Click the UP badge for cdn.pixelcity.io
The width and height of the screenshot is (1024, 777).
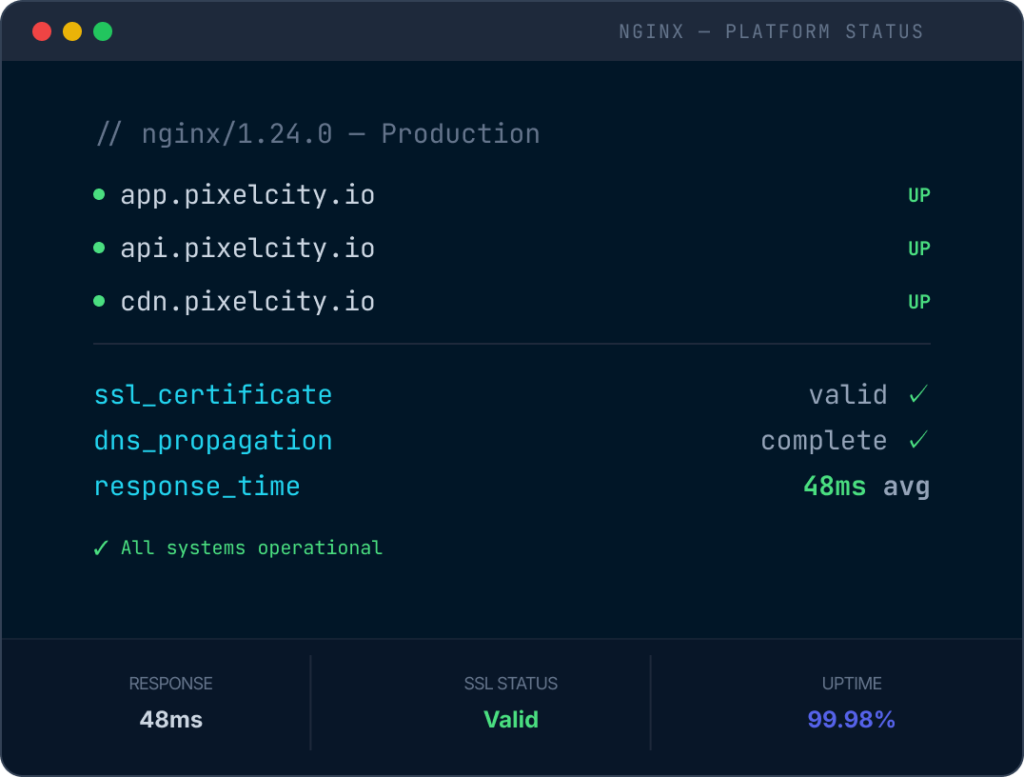click(919, 302)
